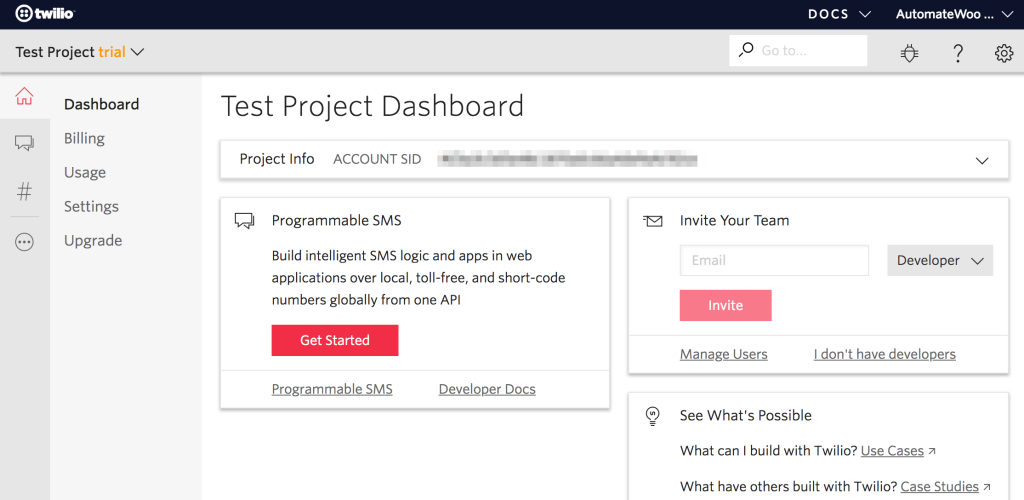Expand the Test Project trial switcher
This screenshot has height=500, width=1024.
(80, 52)
